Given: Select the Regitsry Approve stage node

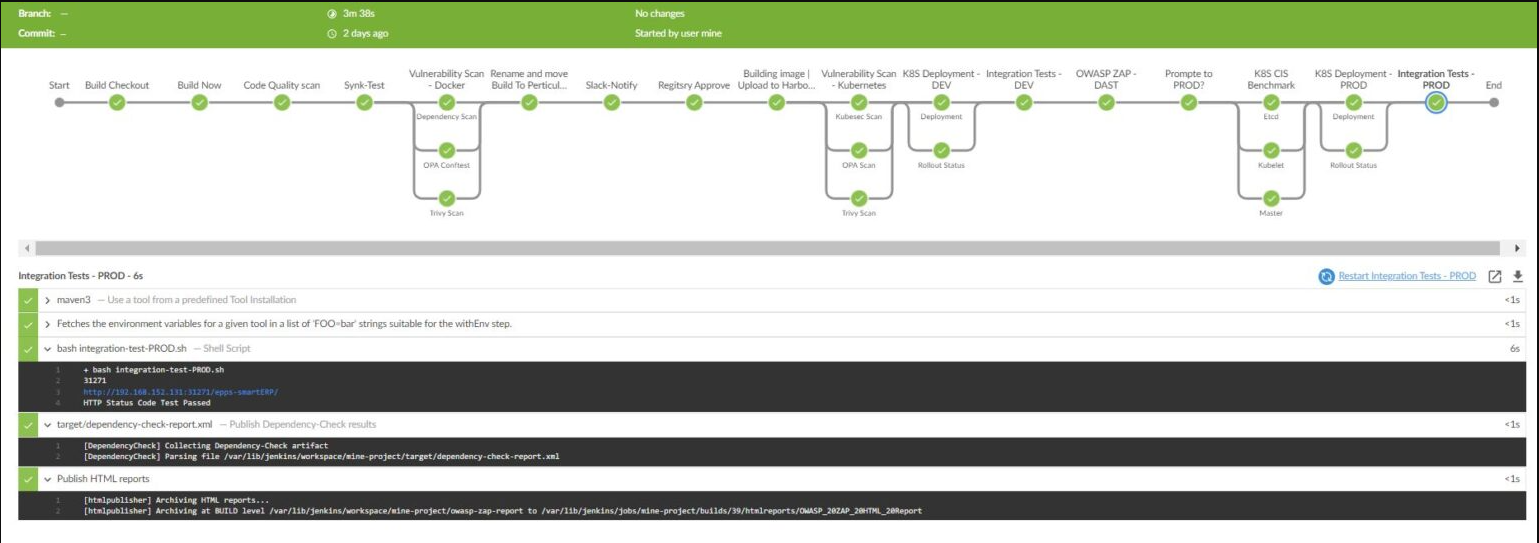Looking at the screenshot, I should [x=694, y=102].
